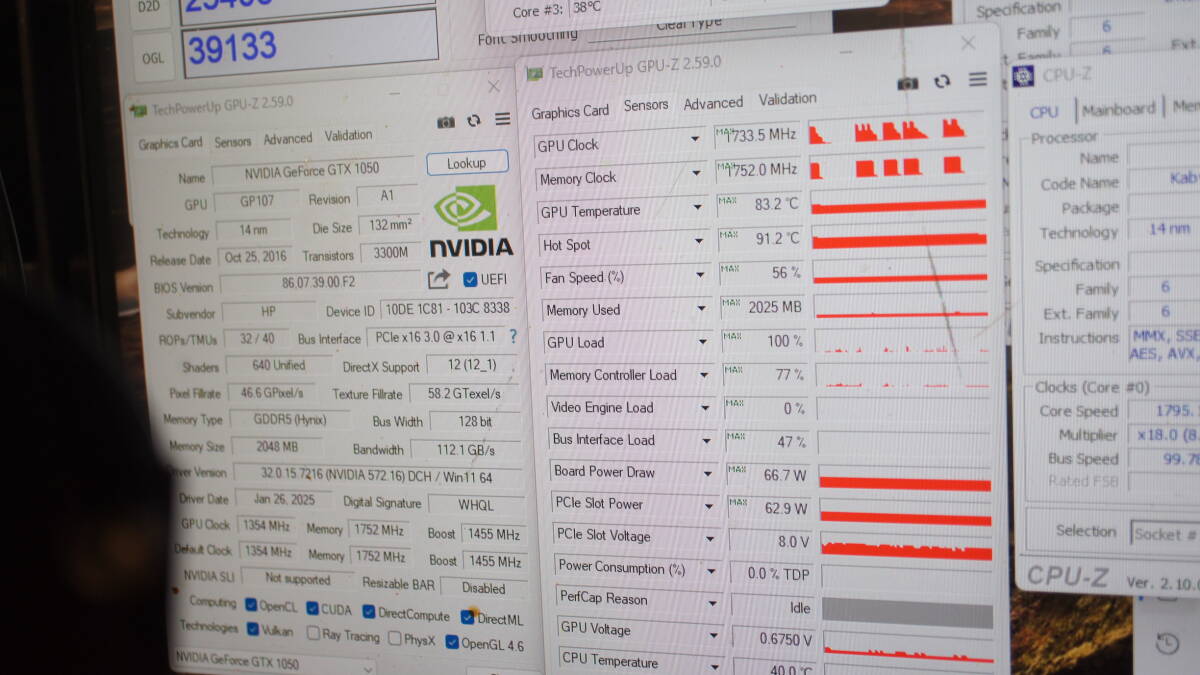This screenshot has height=675, width=1200.
Task: Toggle the UEFI checkbox
Action: point(470,280)
